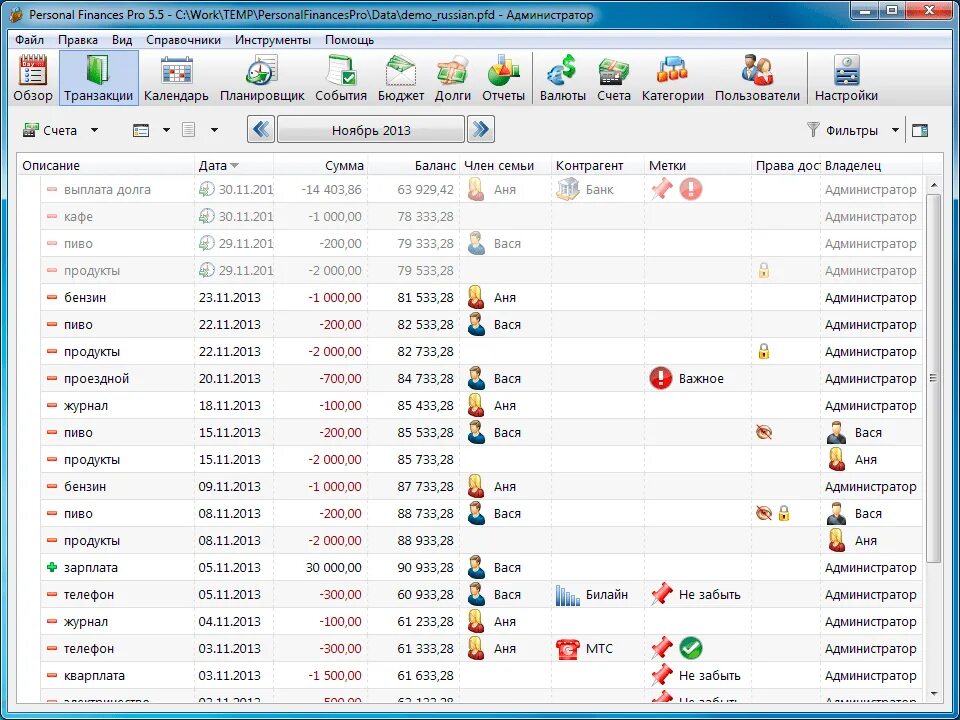Click the side panel toggle icon next to Фильтры

click(x=919, y=130)
